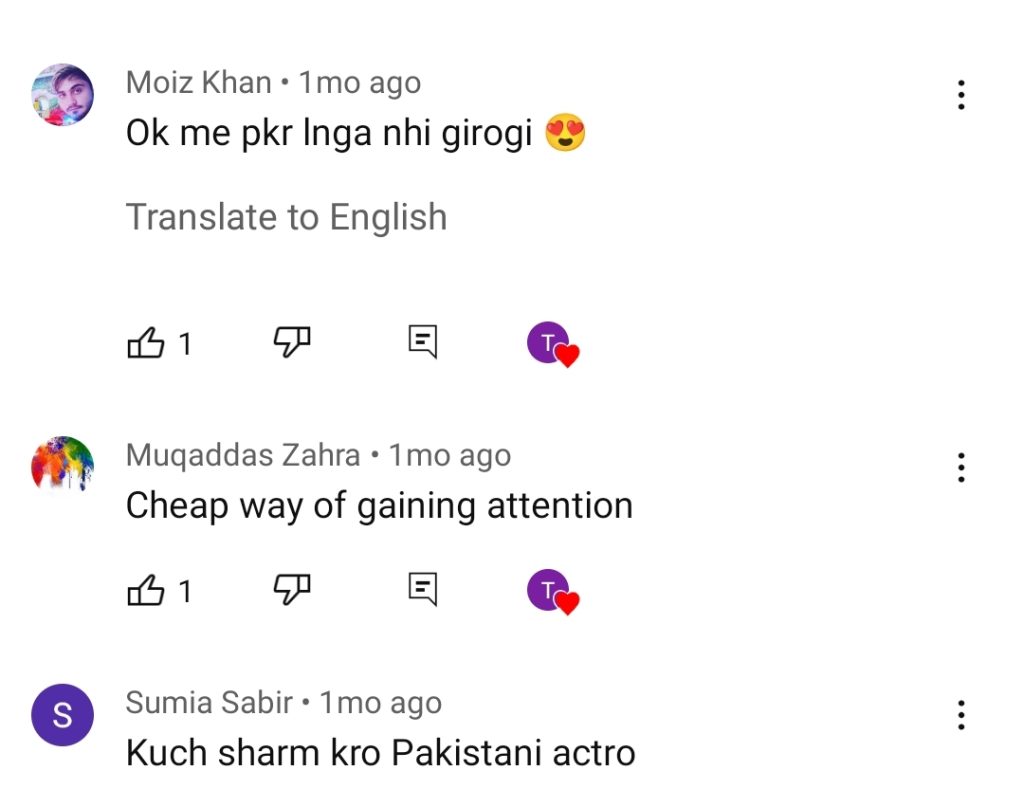Like Muqaddas Zahra's comment

146,590
